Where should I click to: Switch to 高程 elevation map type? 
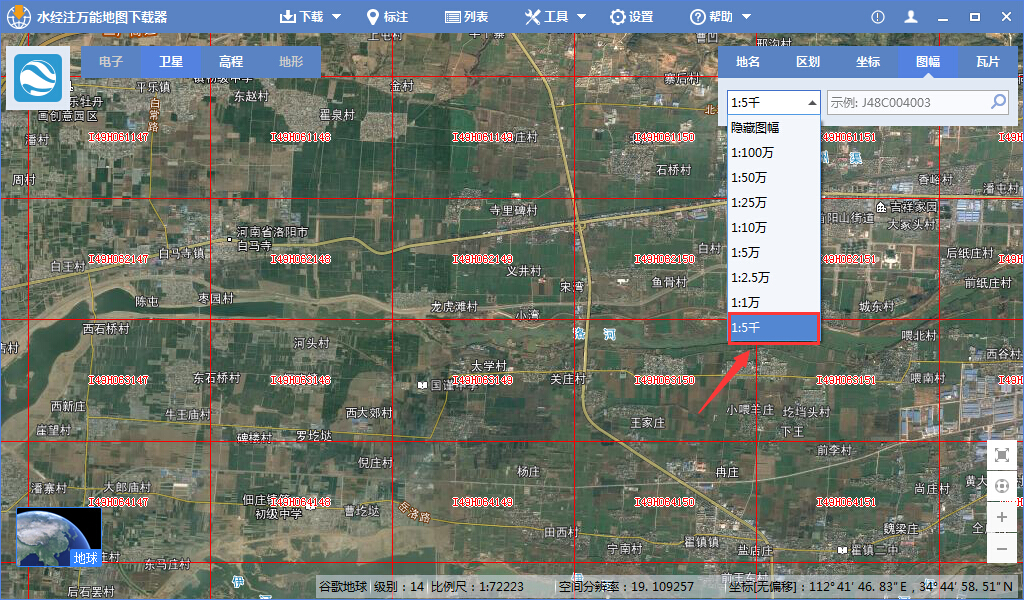coord(231,61)
